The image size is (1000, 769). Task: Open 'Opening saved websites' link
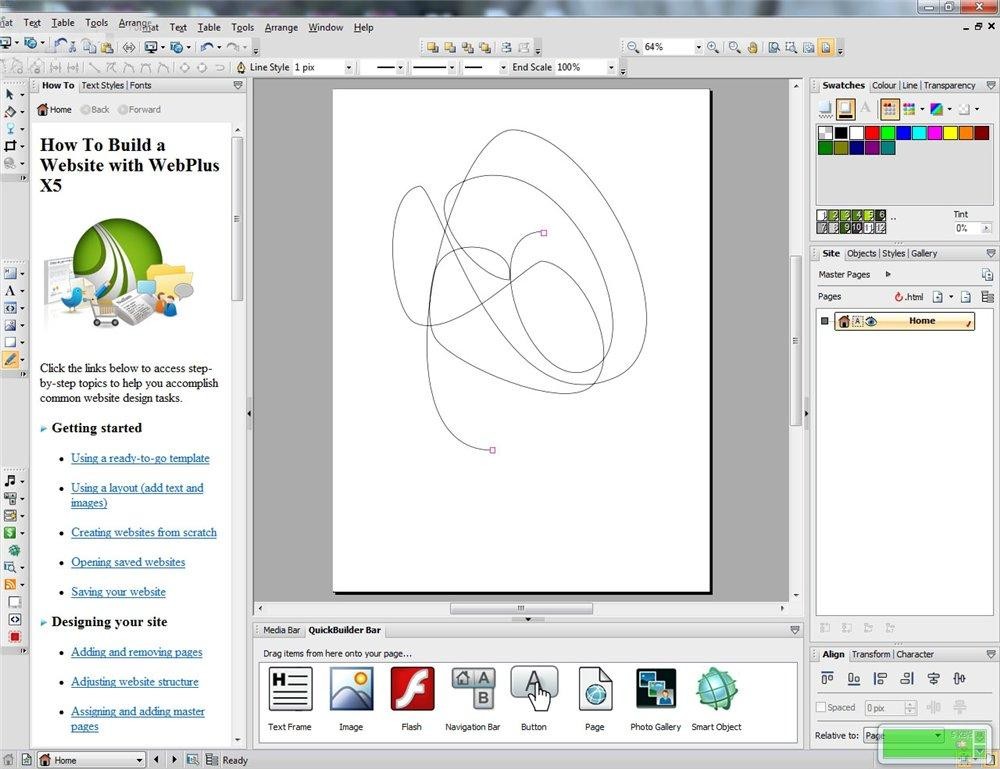[x=128, y=562]
